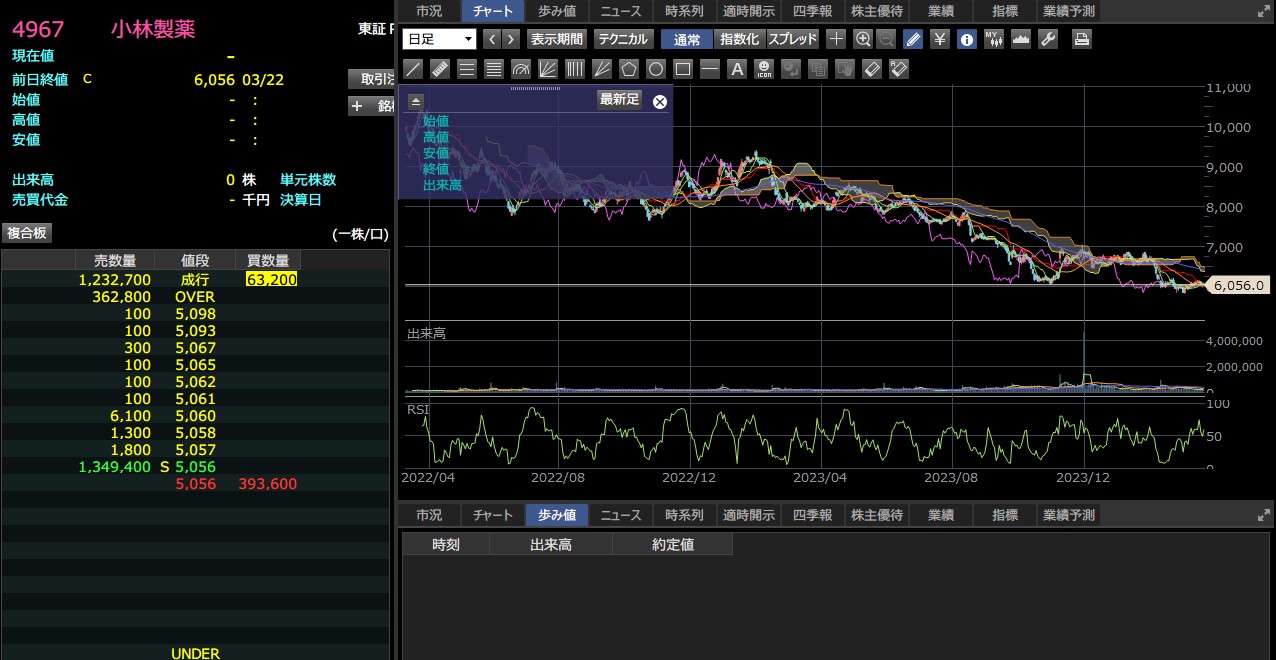This screenshot has height=660, width=1276.
Task: Click the 複合板 button
Action: click(x=27, y=233)
